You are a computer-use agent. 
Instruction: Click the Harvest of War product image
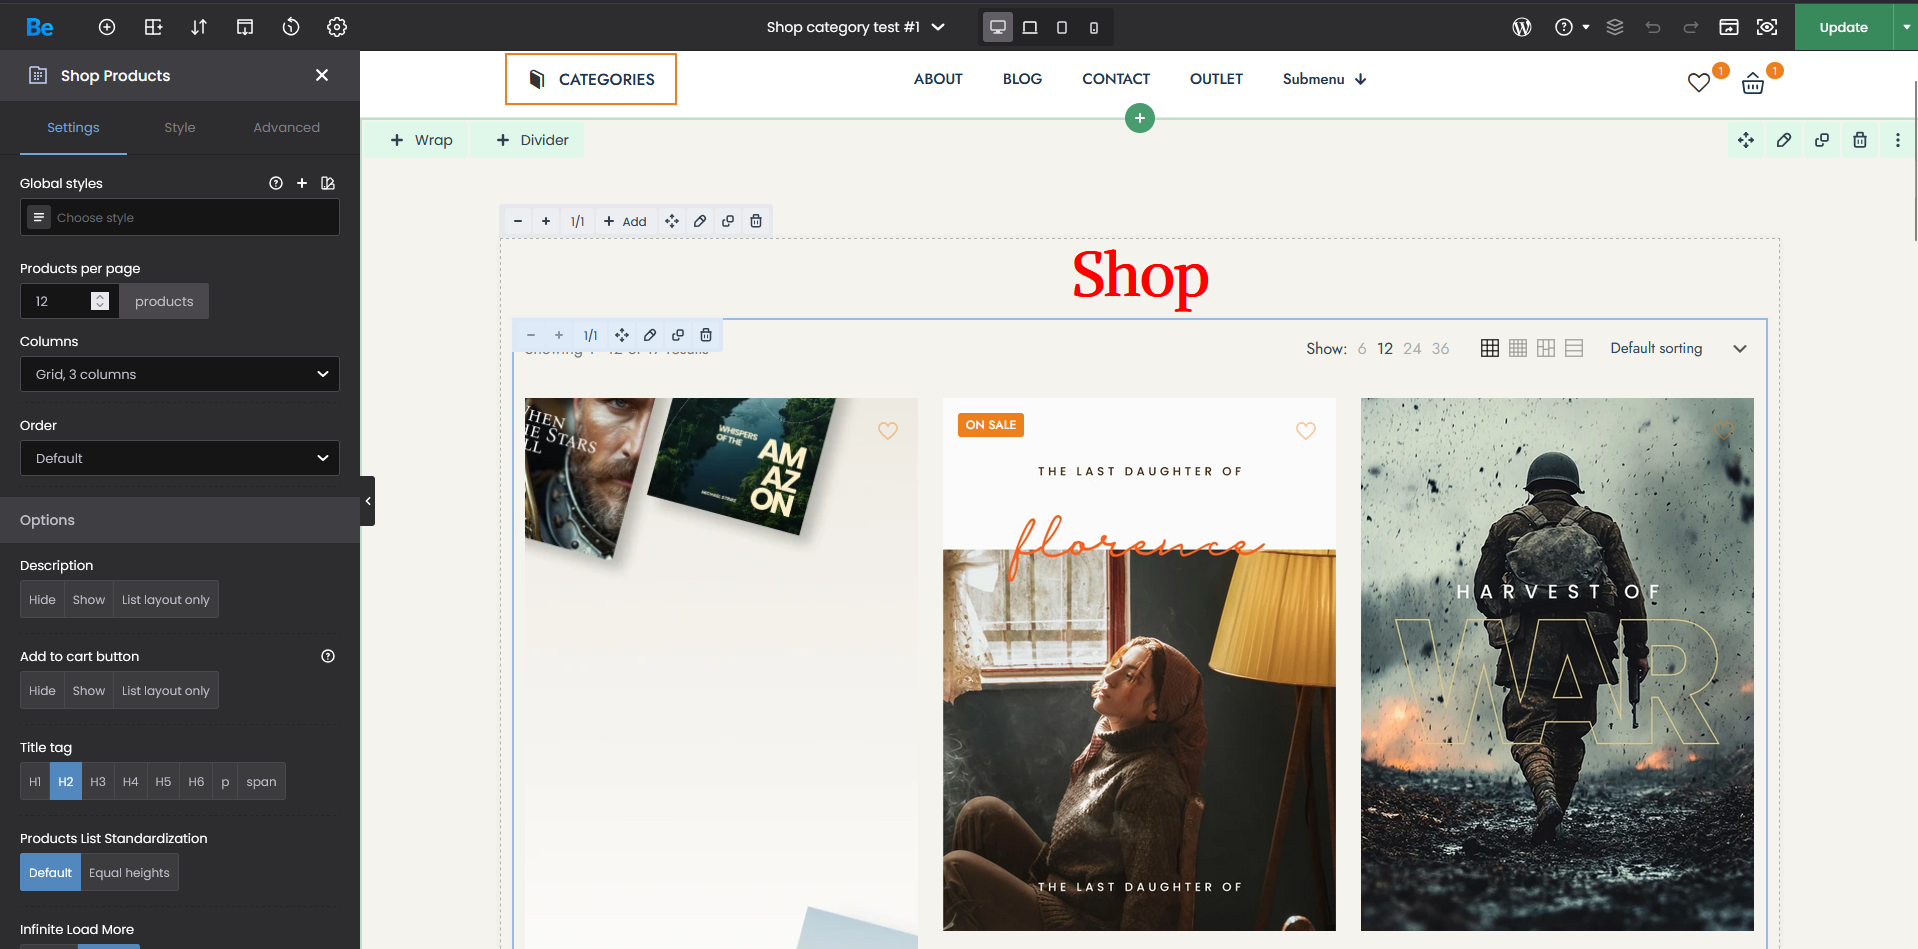[1557, 665]
